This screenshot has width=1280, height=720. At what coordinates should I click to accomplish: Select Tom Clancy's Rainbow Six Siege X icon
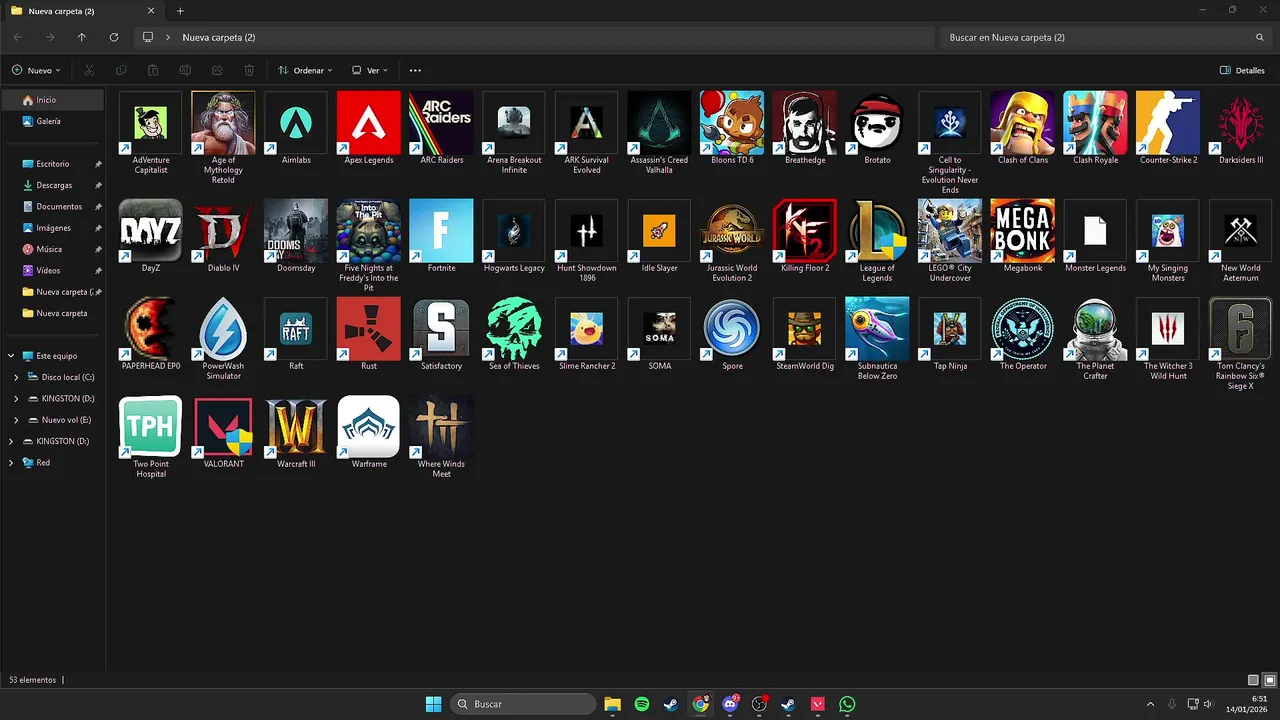click(1240, 329)
